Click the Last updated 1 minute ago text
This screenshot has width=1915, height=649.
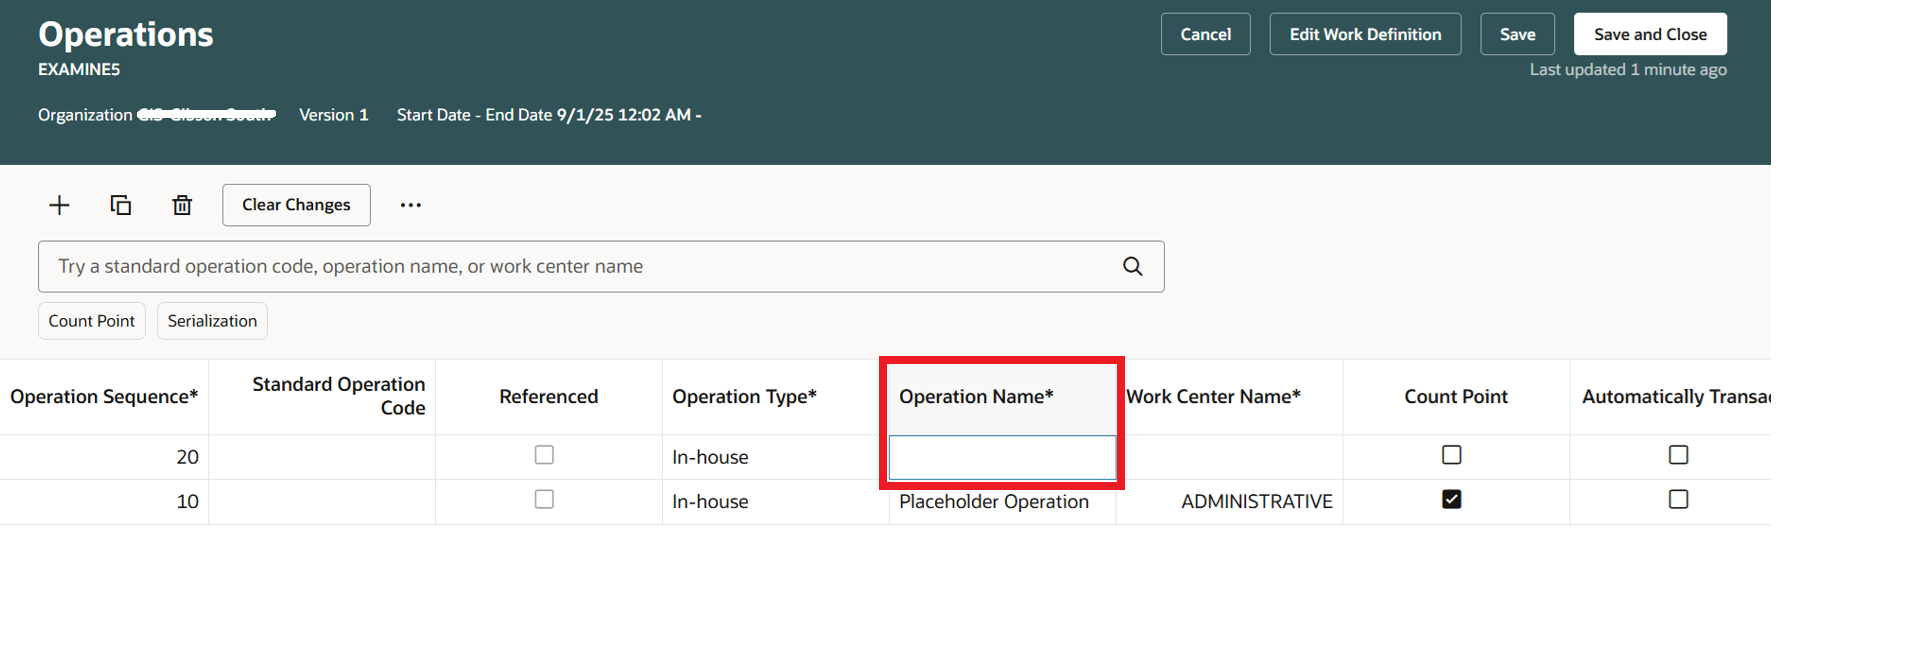click(1628, 70)
